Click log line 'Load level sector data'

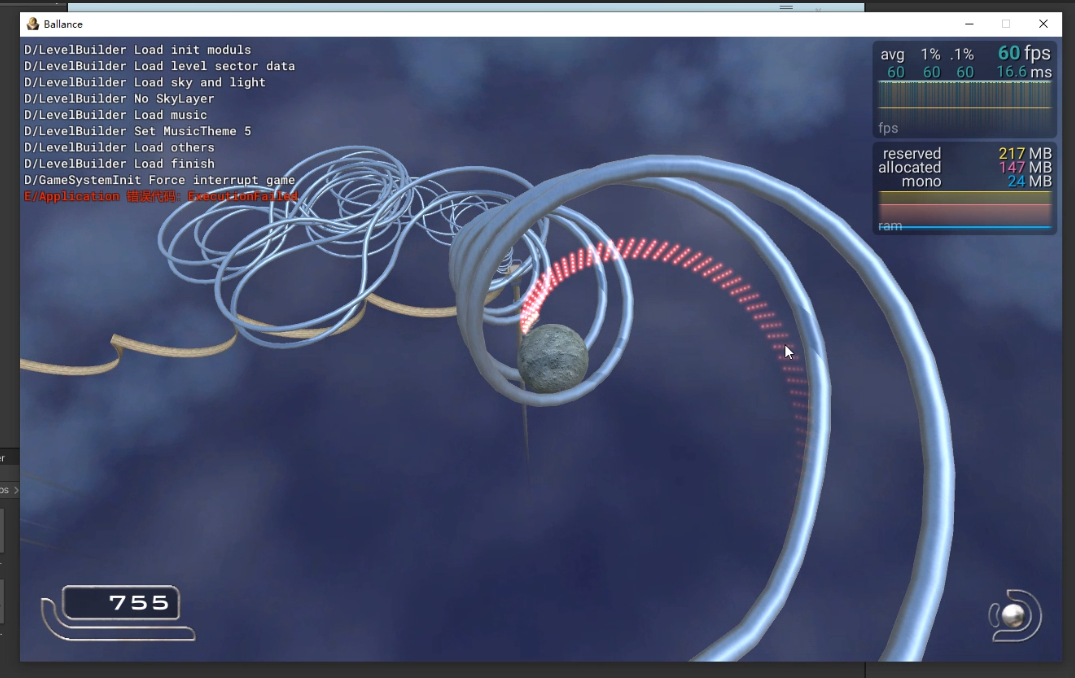pyautogui.click(x=160, y=66)
